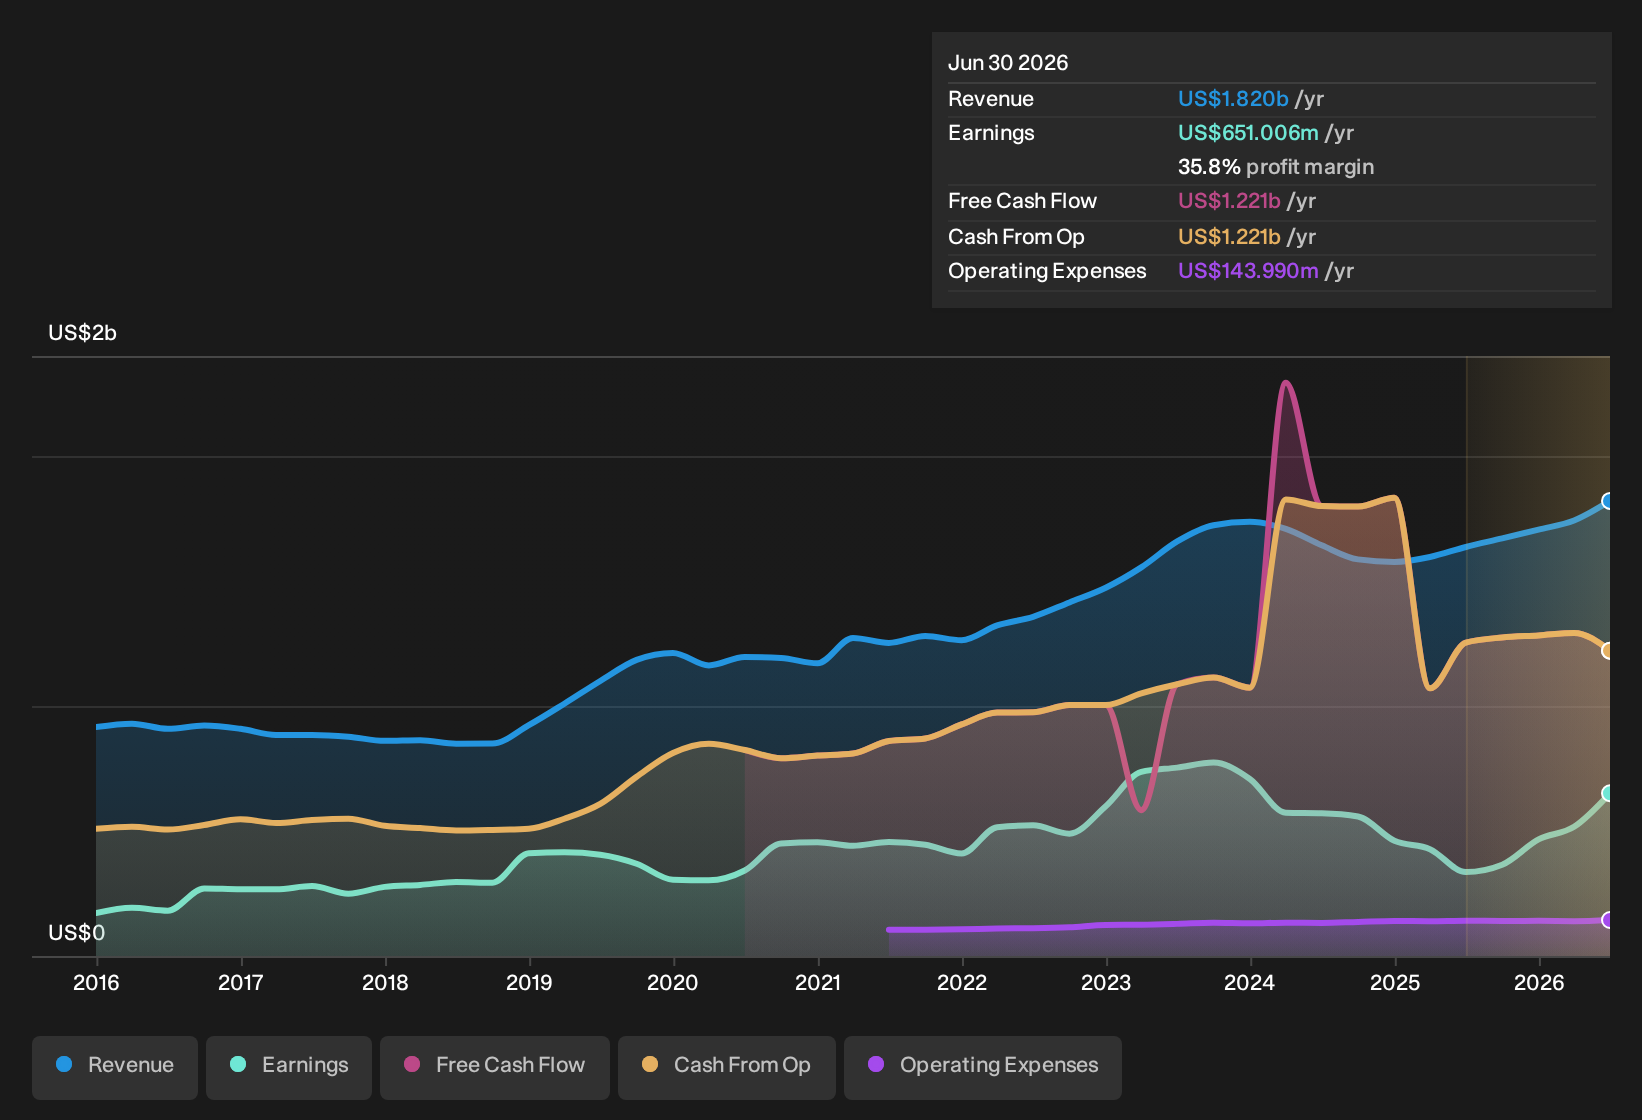Click the US$1.221b Cash From Op value

coord(1229,237)
